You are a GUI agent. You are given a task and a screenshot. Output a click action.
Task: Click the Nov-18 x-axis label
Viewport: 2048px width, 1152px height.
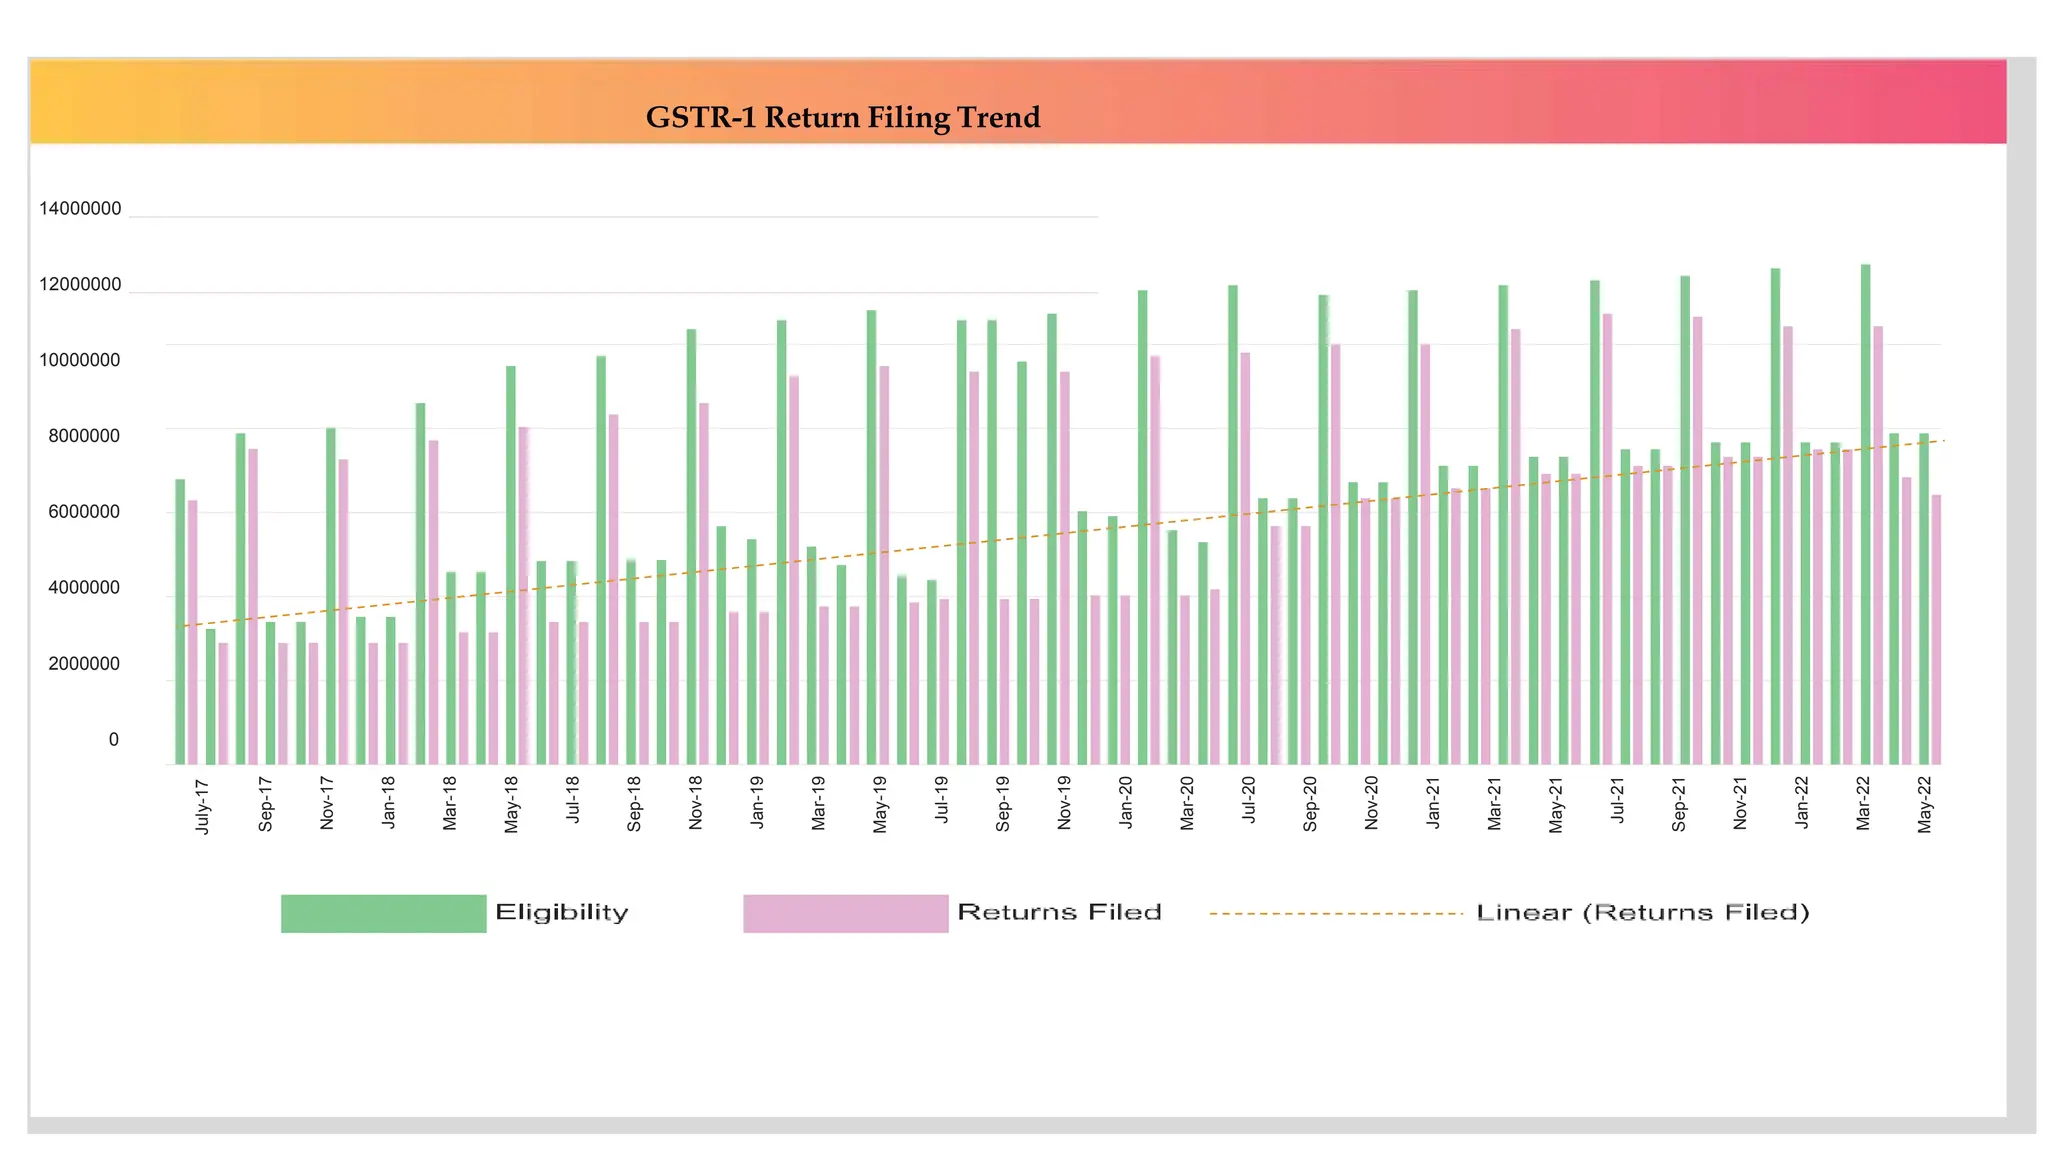click(x=695, y=802)
